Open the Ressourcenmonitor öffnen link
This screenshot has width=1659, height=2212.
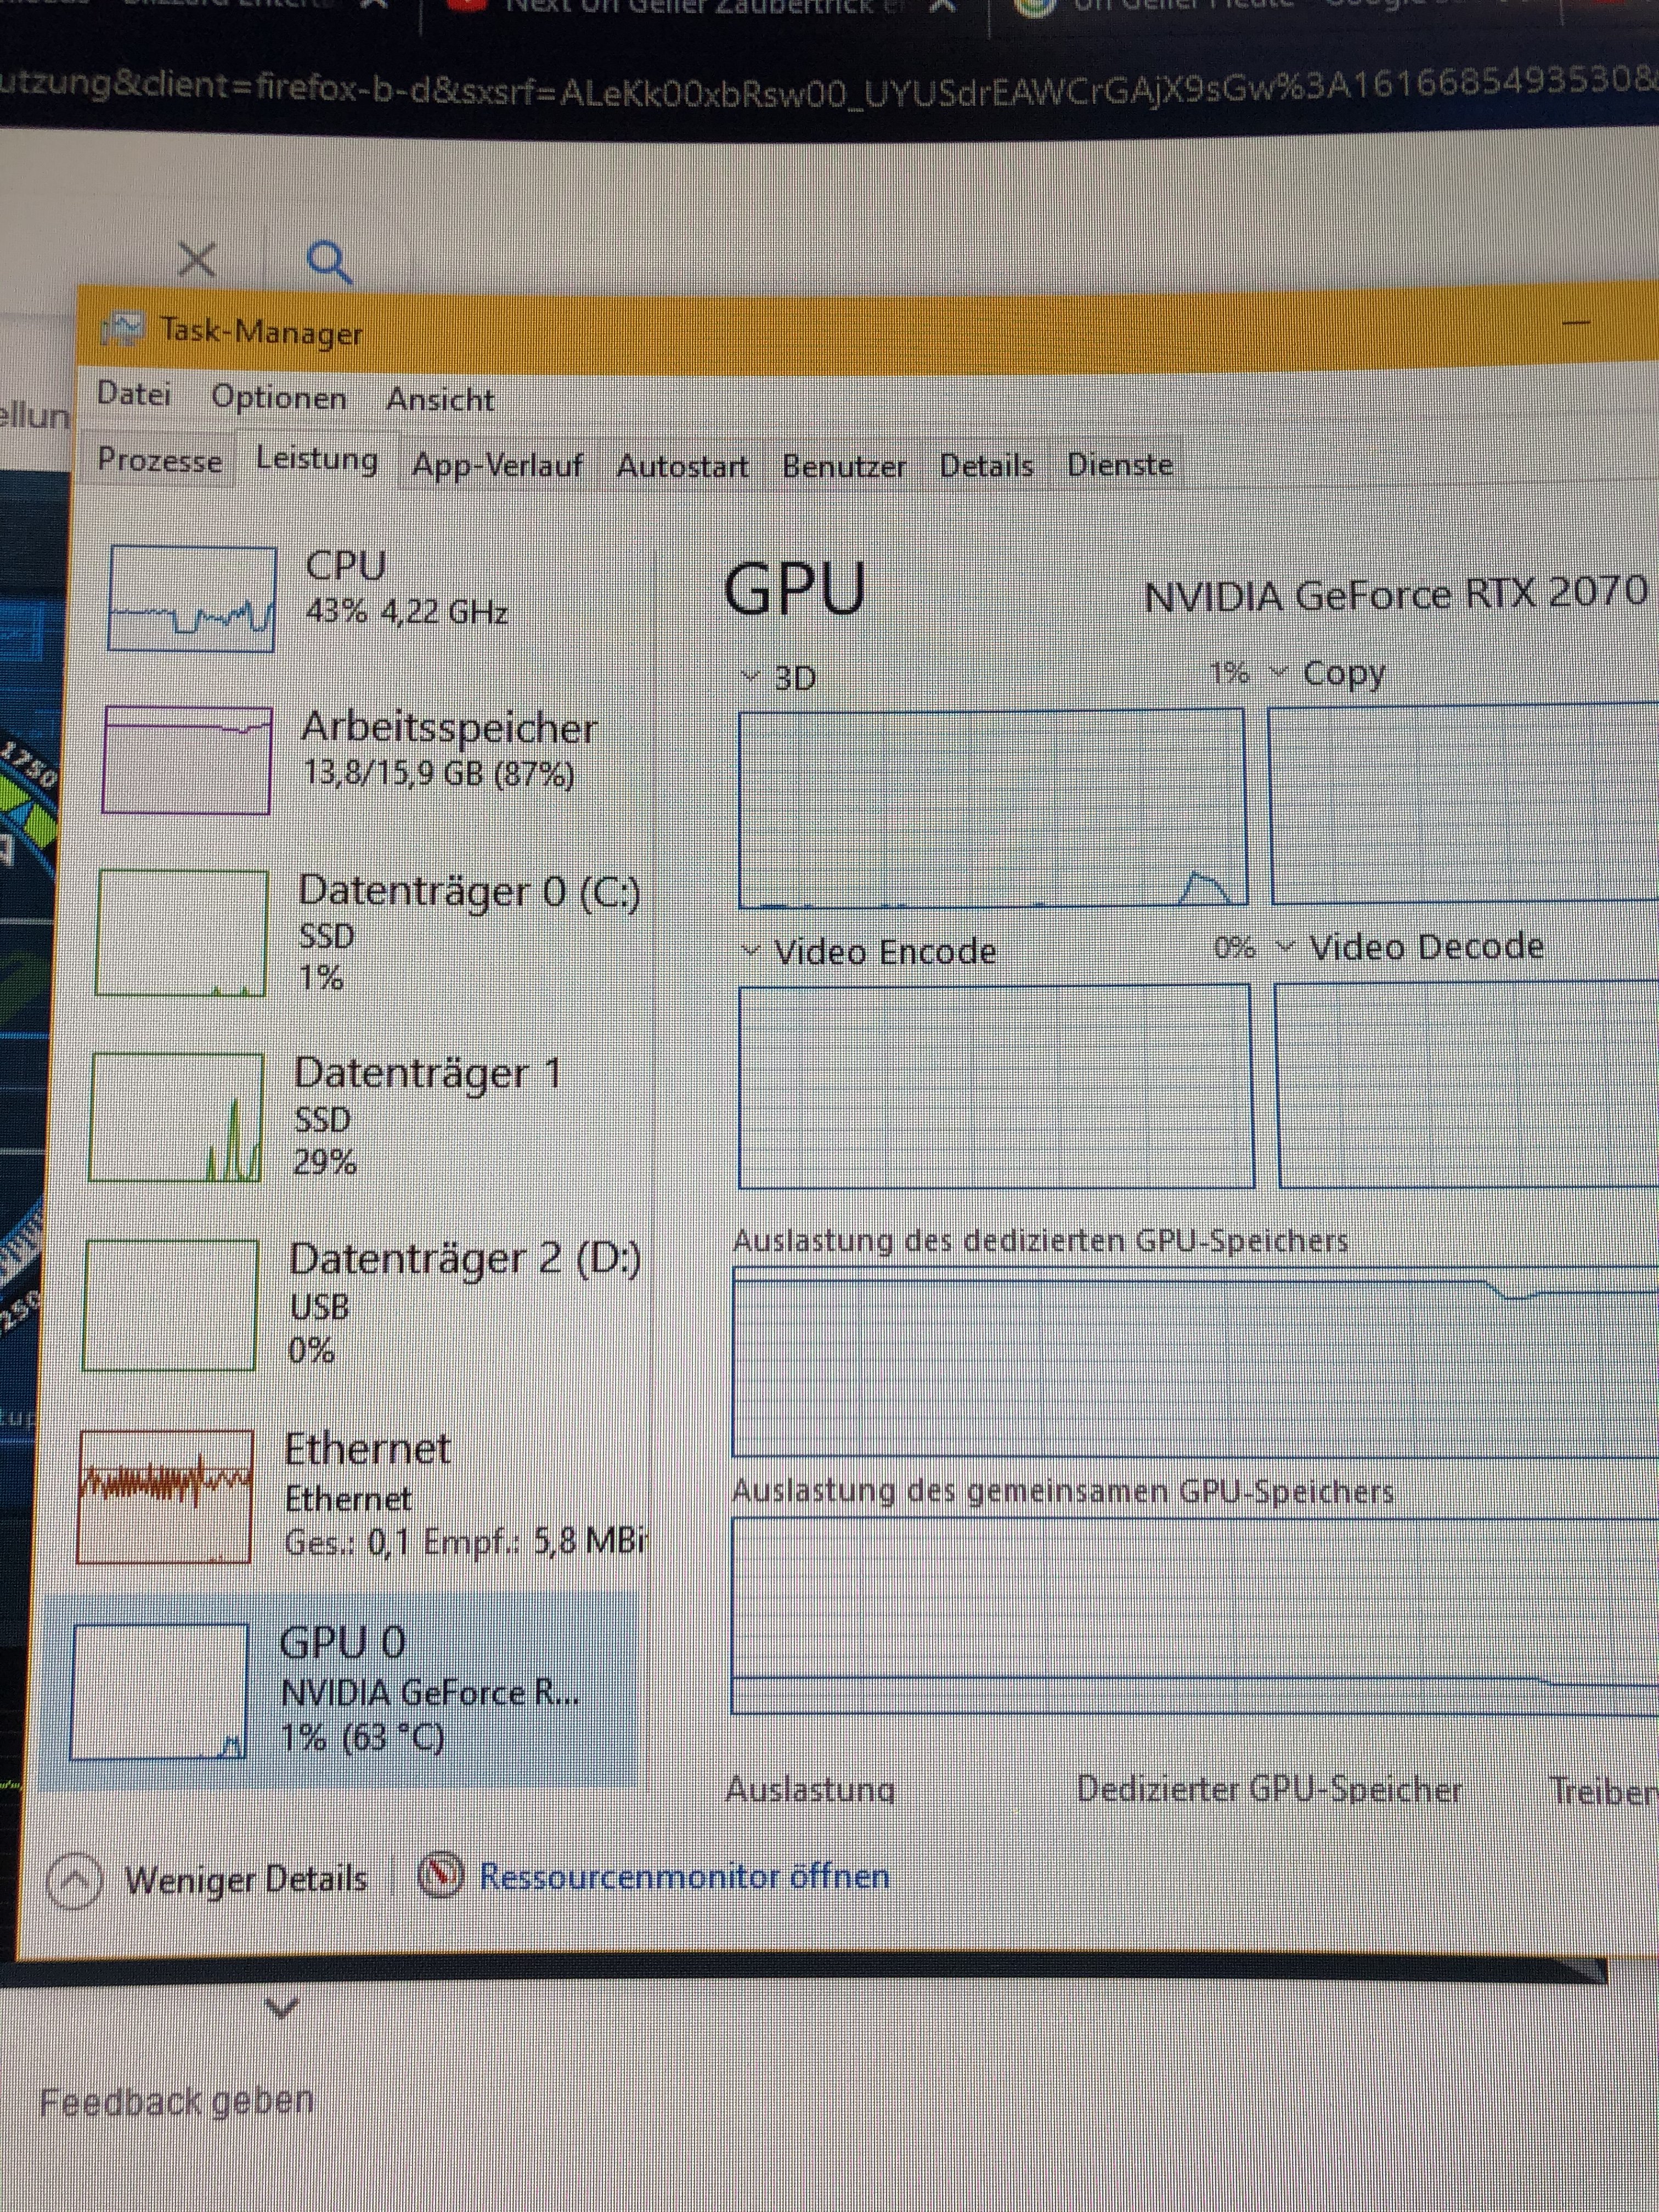[x=684, y=1876]
